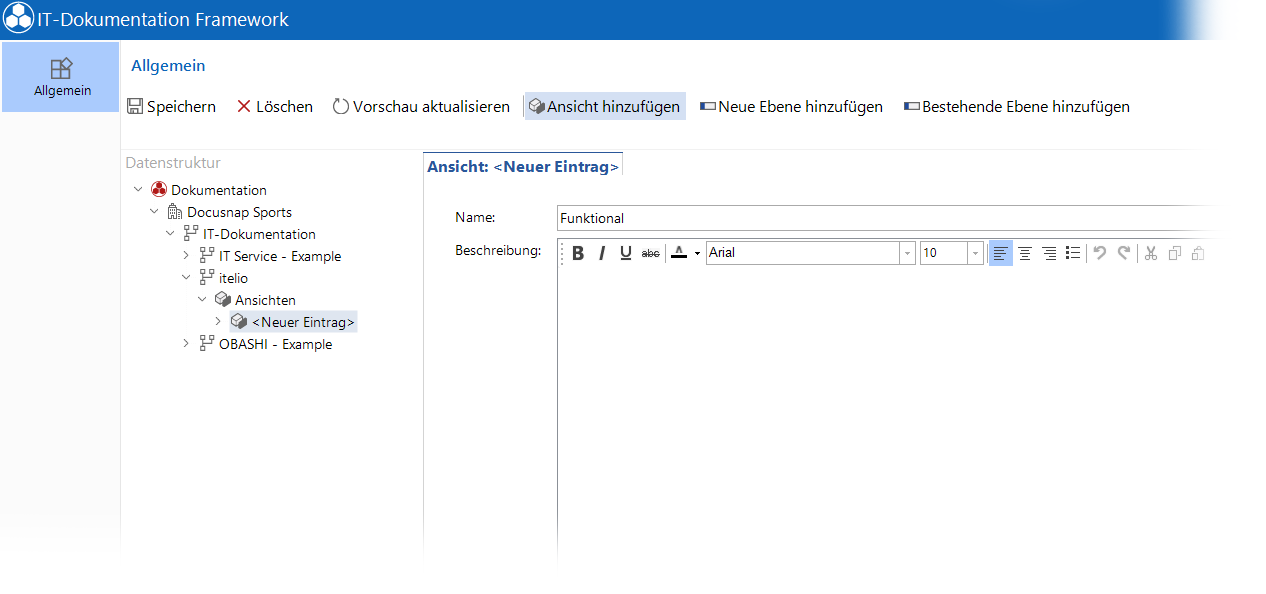Select the Allgemein sidebar tab
1266x594 pixels.
click(x=62, y=77)
